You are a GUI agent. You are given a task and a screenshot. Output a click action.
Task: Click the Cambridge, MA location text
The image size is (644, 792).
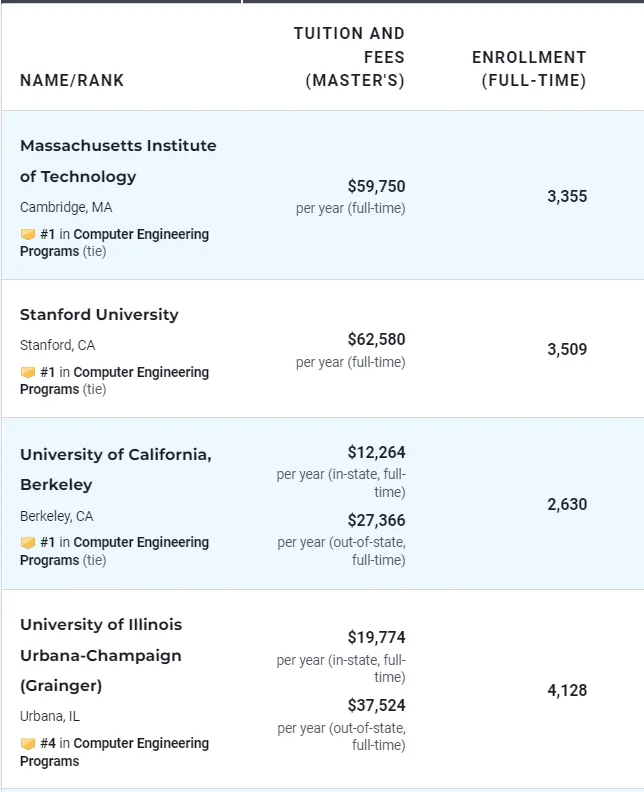pos(66,208)
